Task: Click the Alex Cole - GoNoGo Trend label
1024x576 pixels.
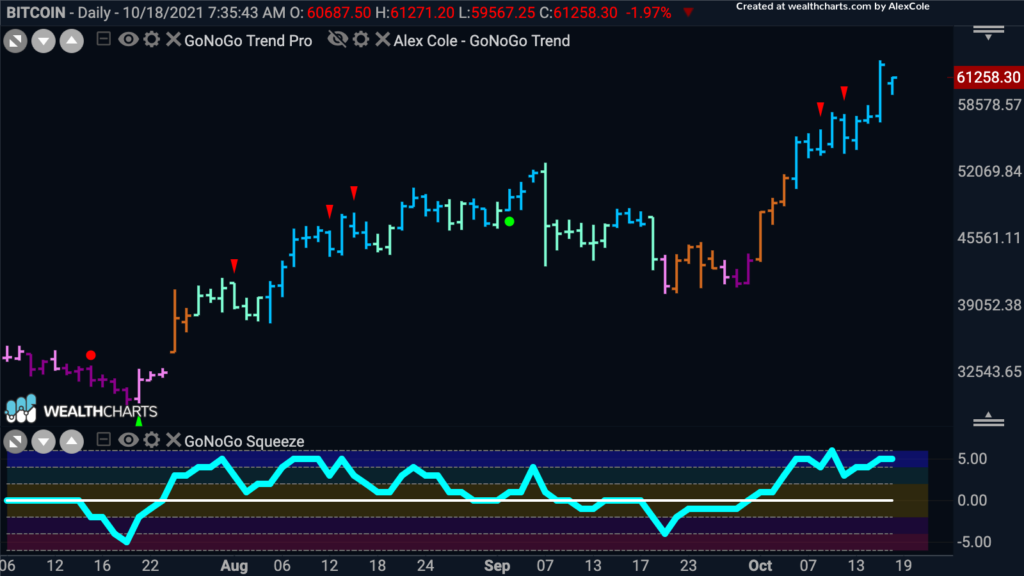Action: click(482, 41)
